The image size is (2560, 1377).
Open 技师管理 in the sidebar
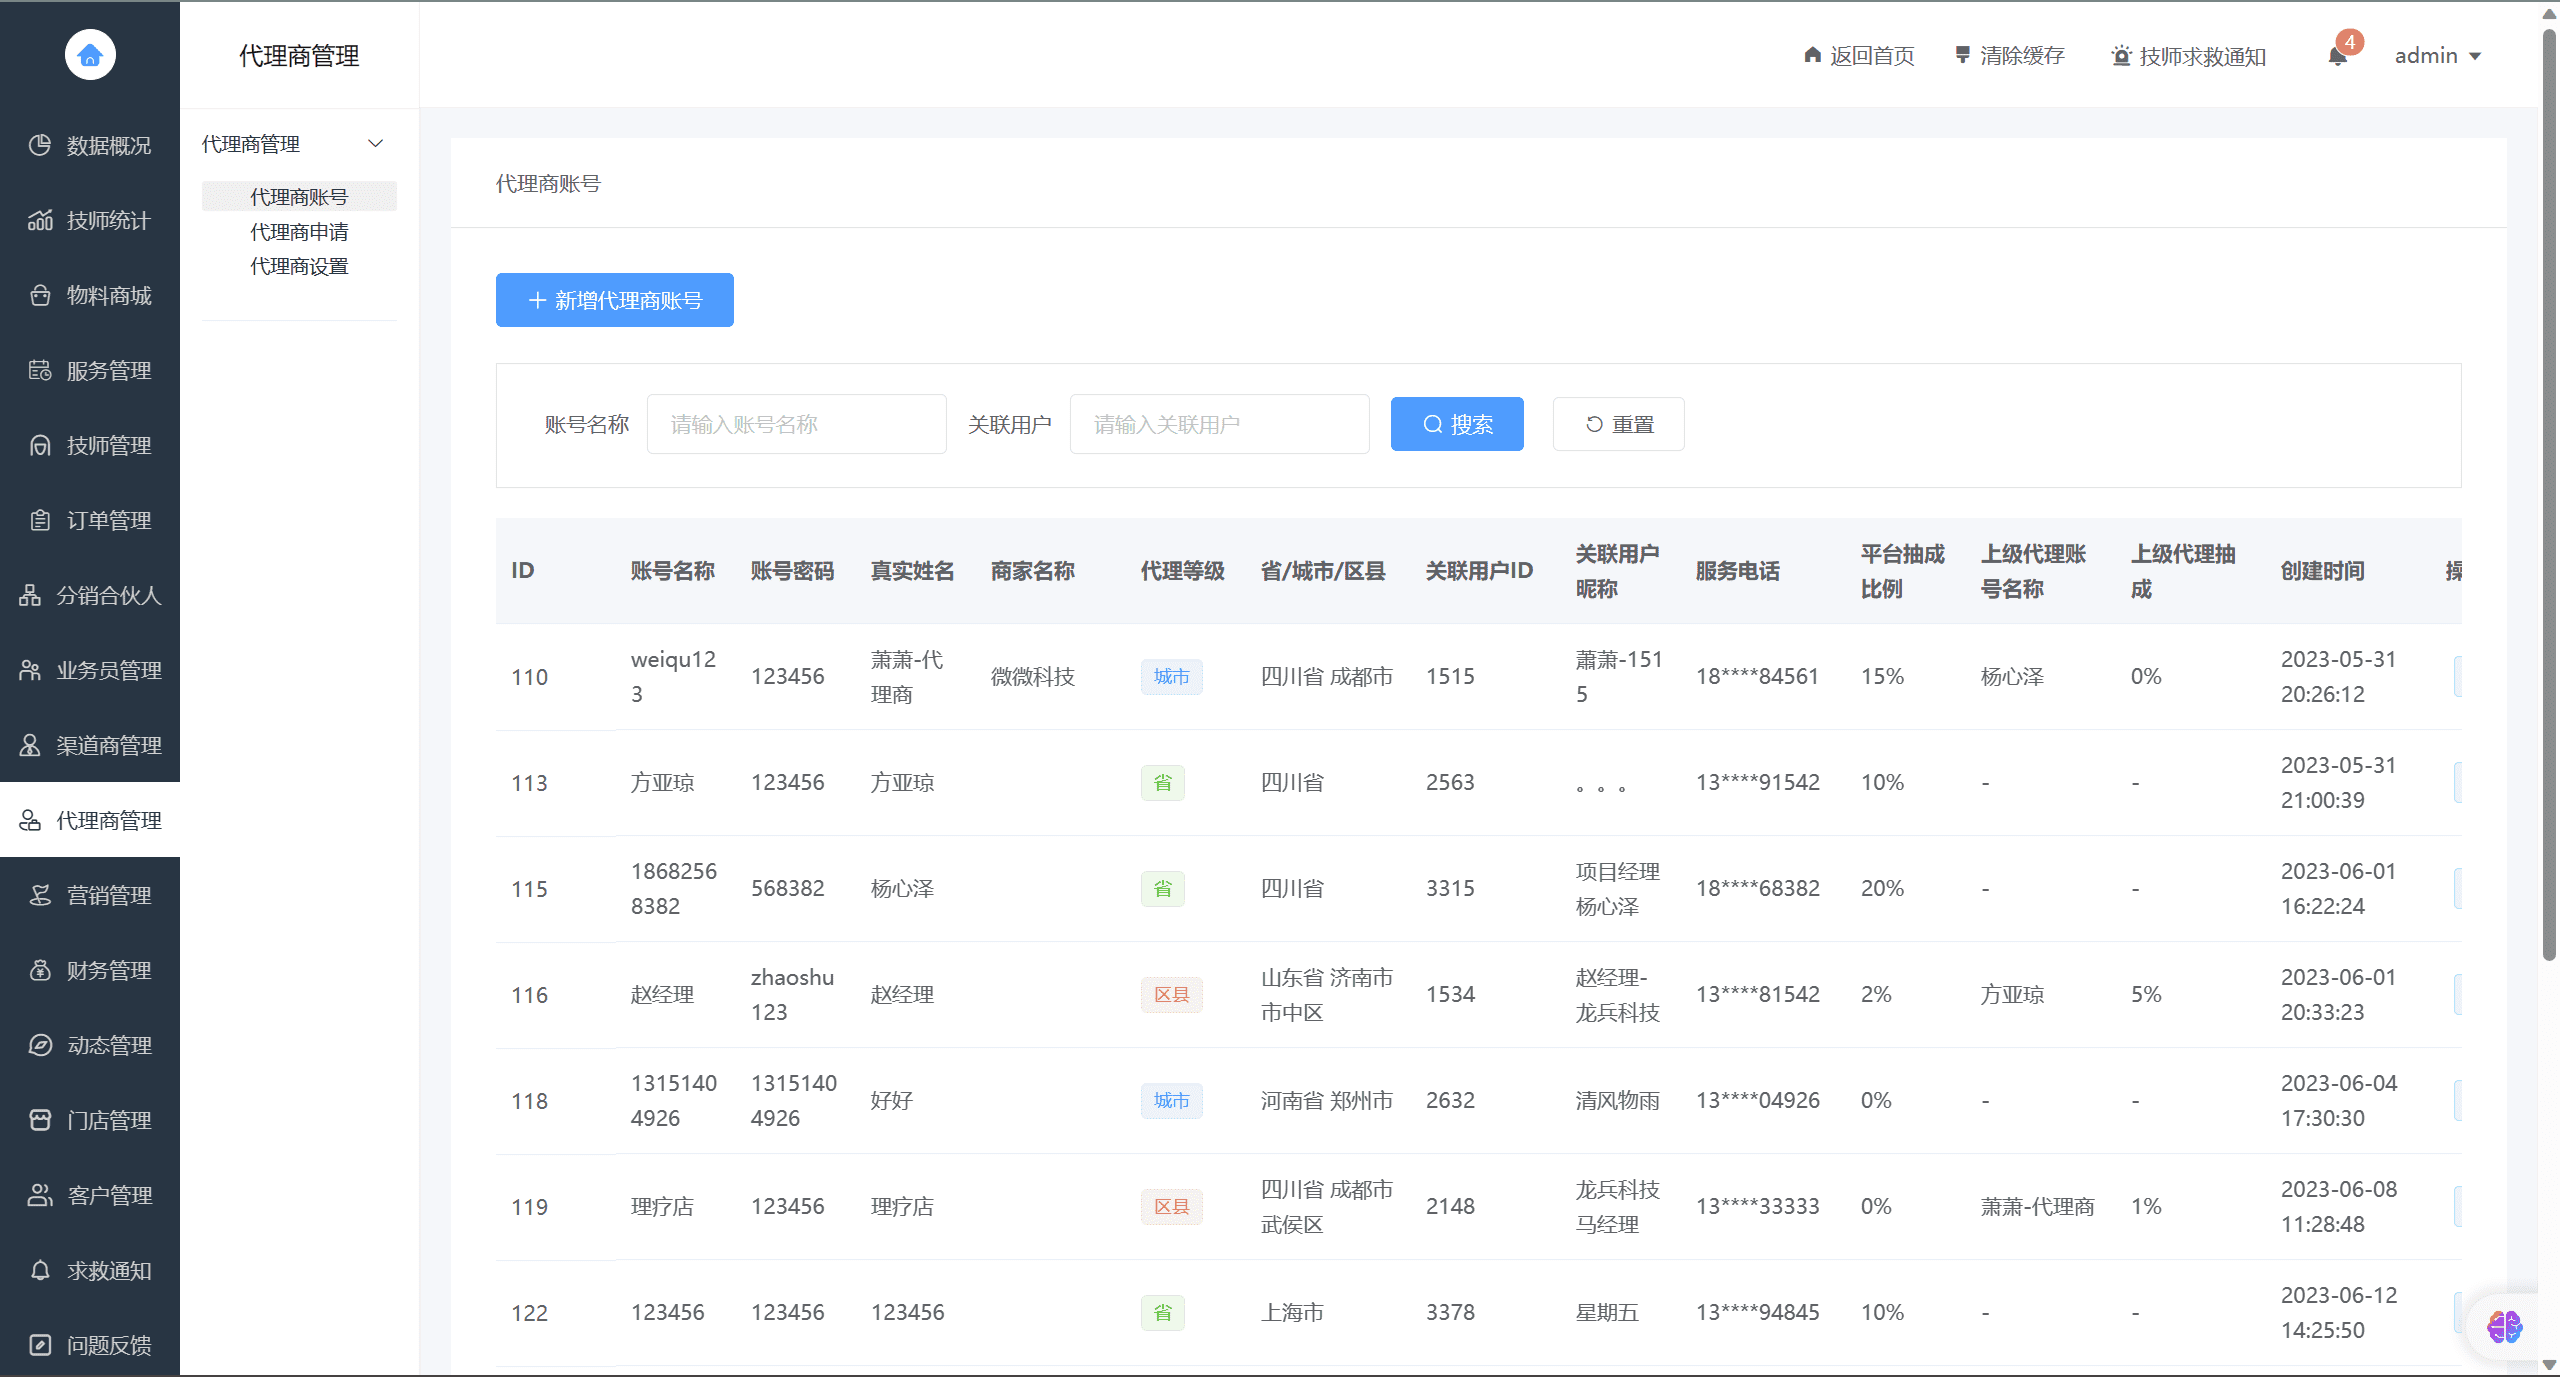click(90, 446)
